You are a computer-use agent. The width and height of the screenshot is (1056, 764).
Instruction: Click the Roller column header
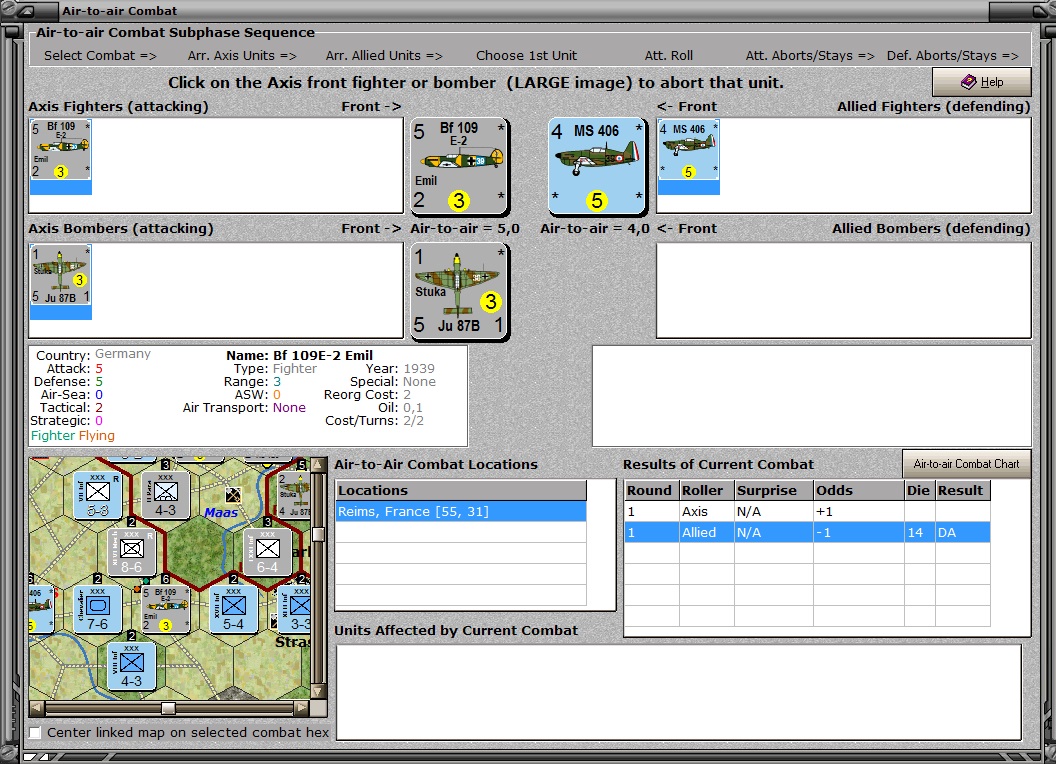point(706,490)
